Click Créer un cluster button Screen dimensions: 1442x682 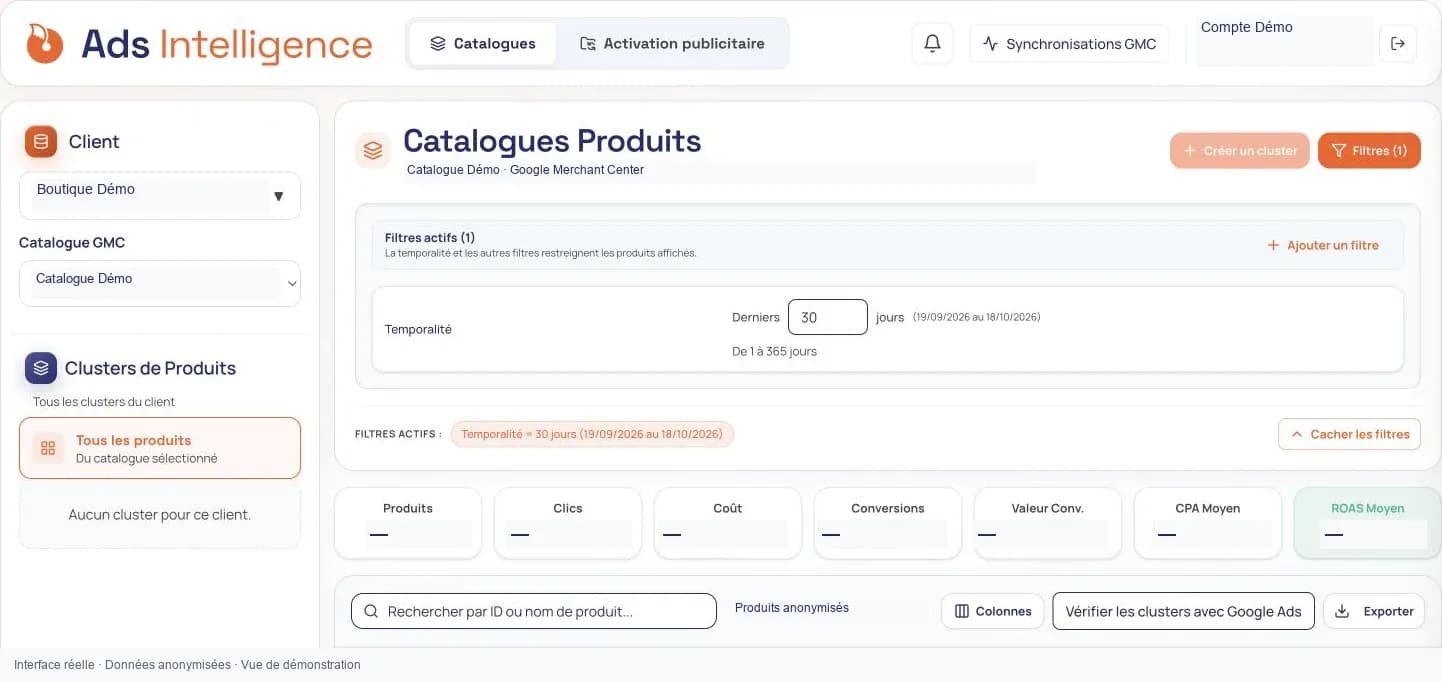tap(1240, 151)
